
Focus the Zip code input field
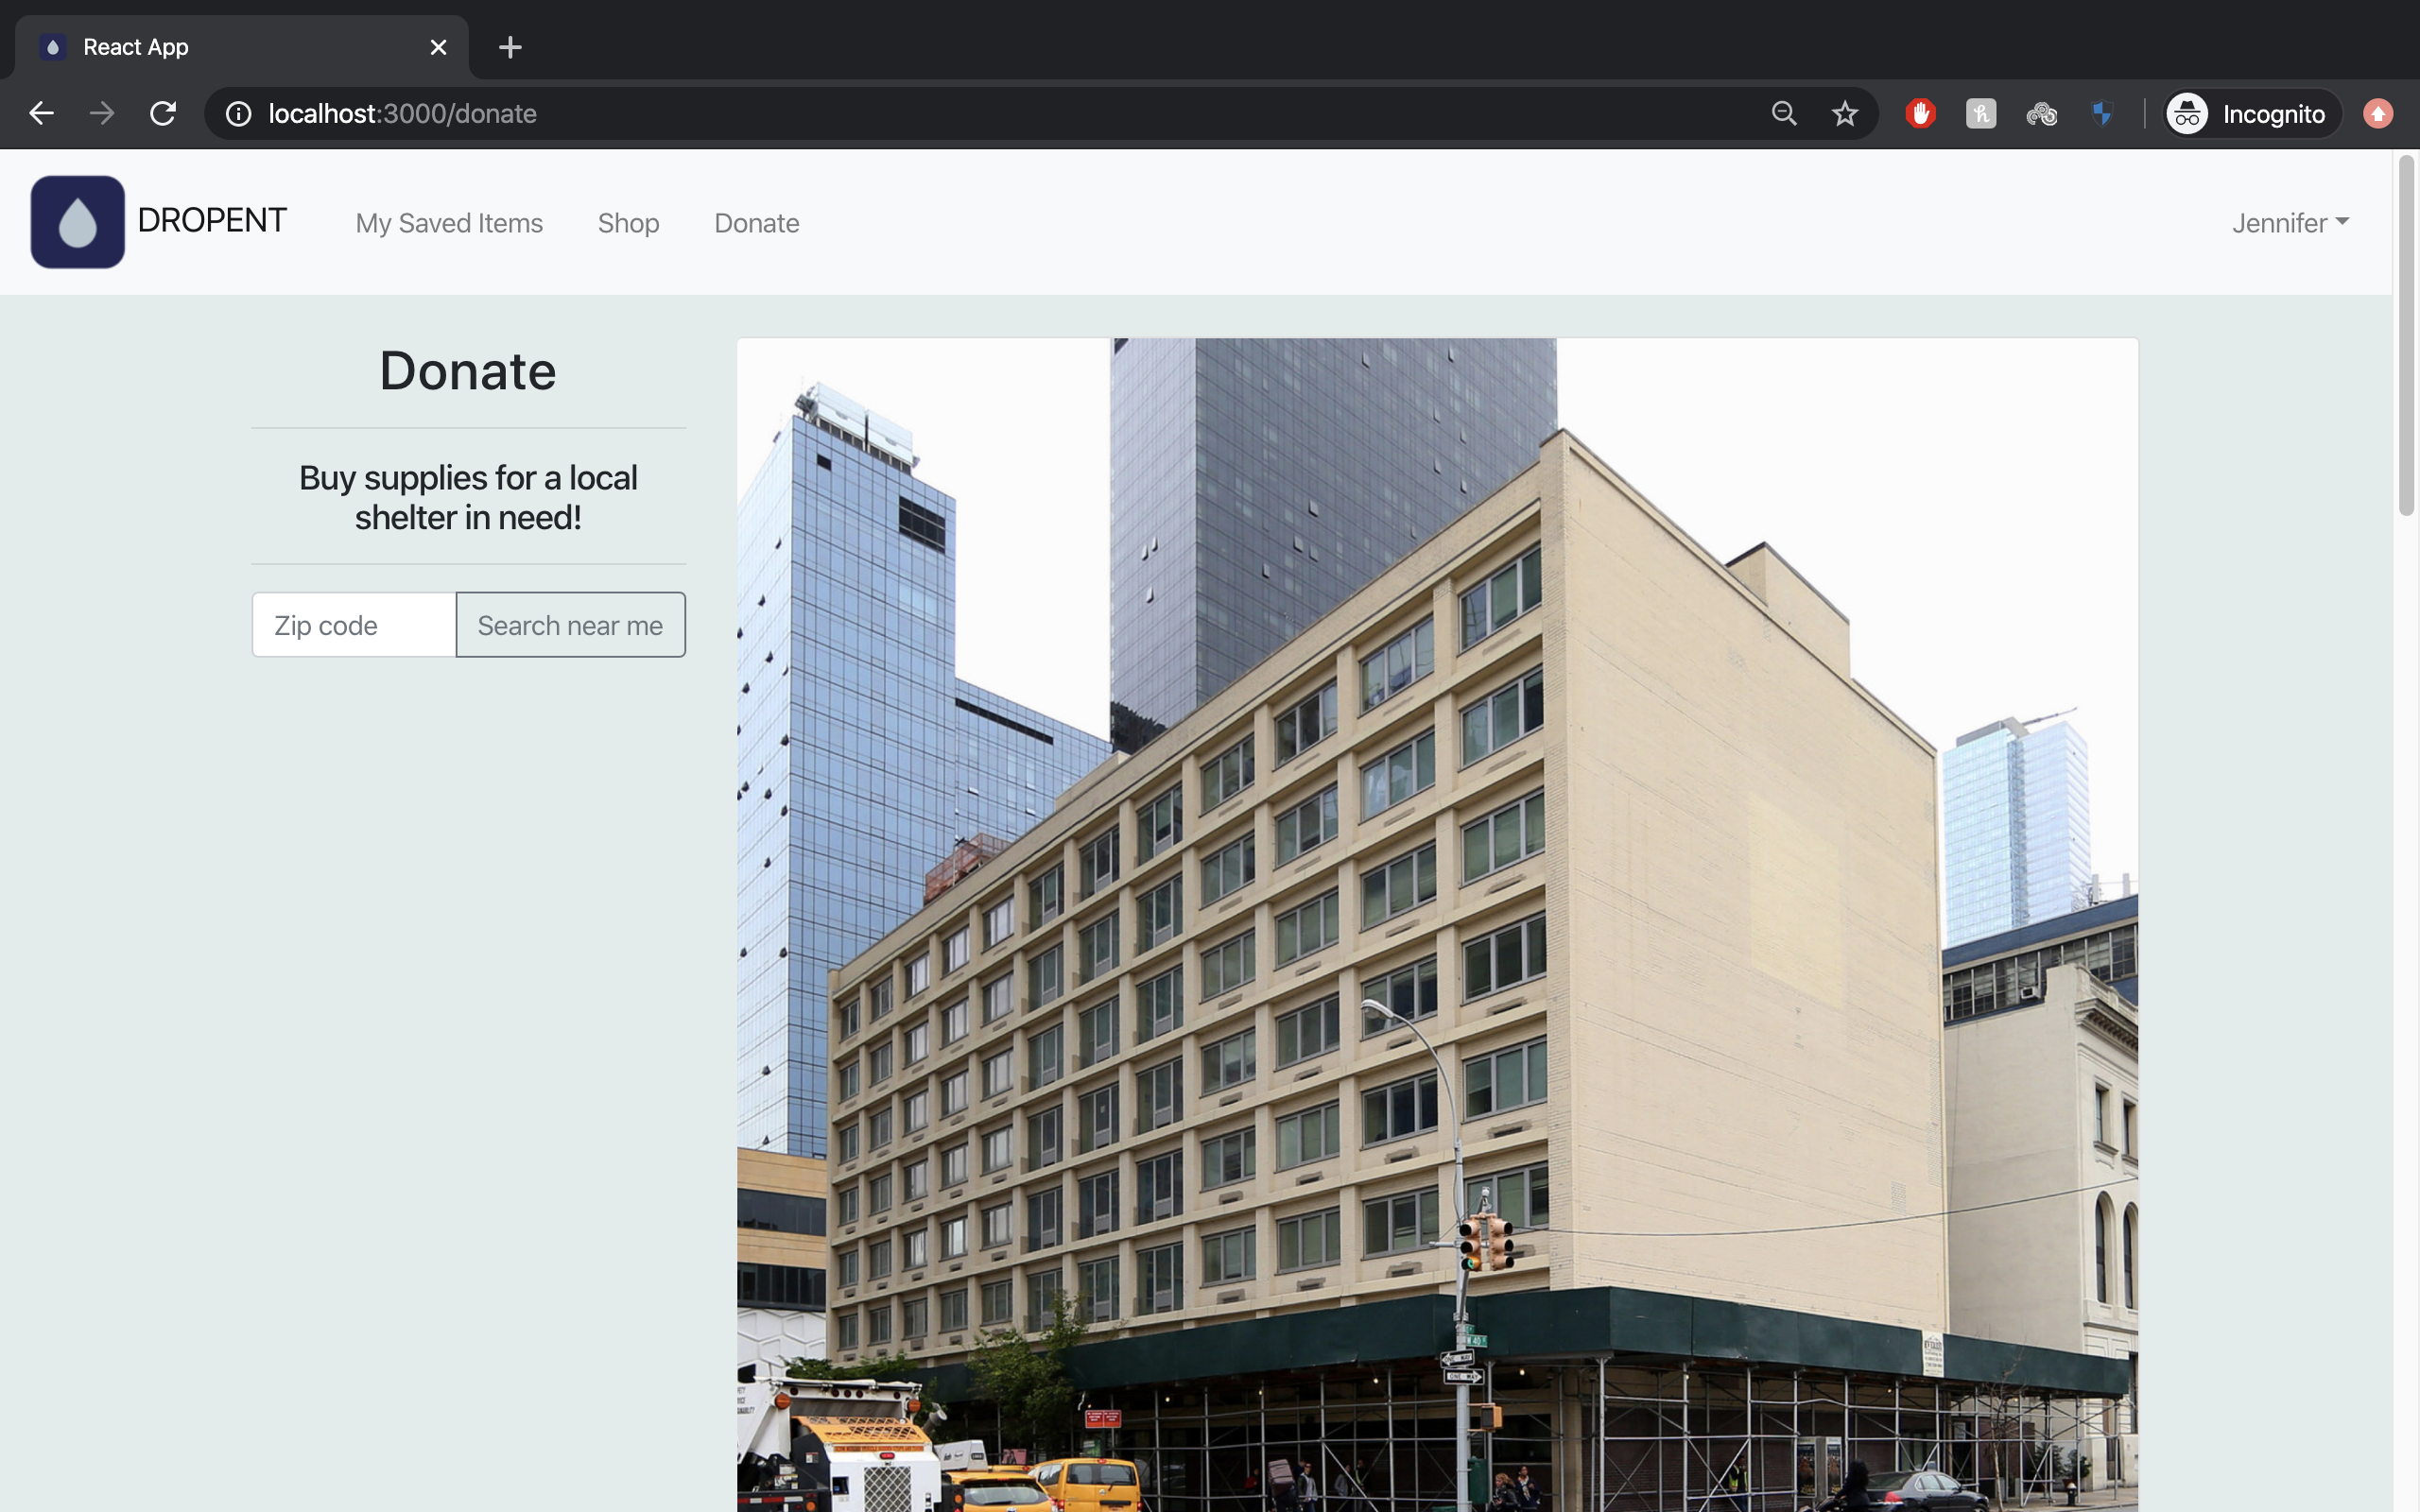pos(354,625)
